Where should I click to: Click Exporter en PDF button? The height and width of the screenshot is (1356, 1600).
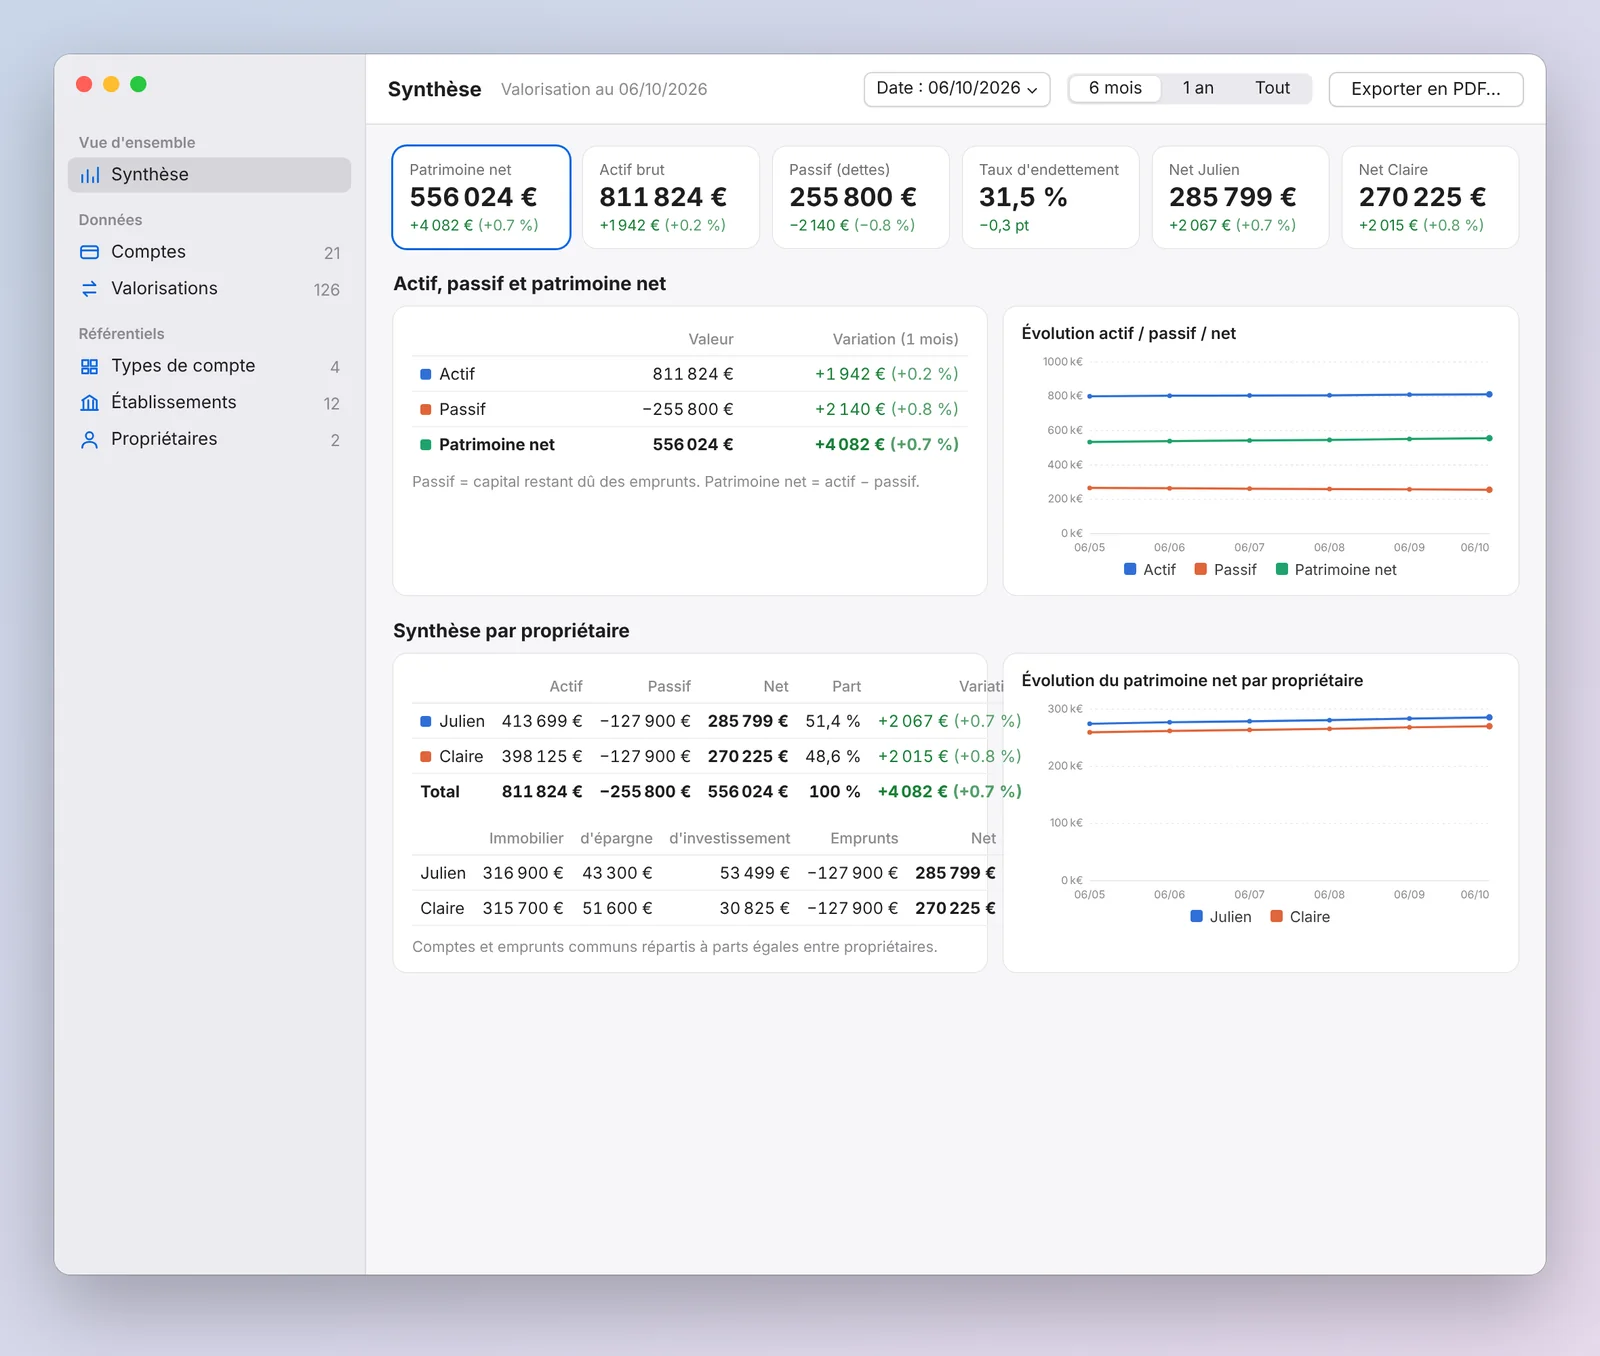1426,89
